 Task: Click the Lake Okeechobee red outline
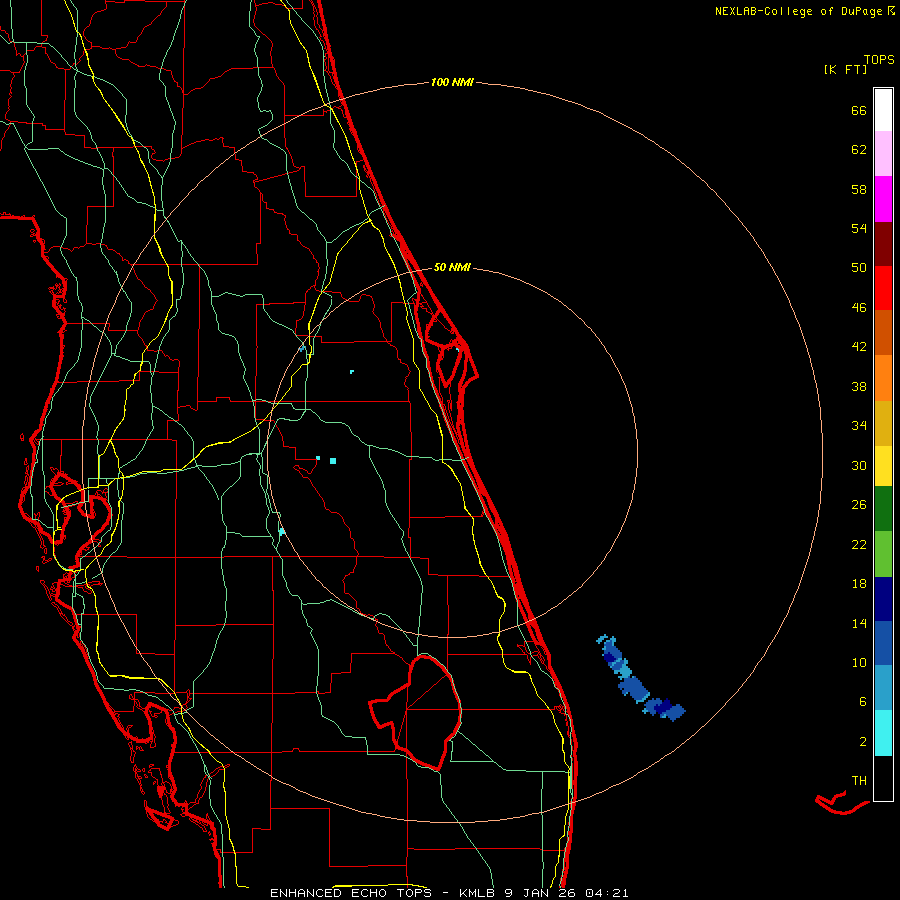[x=416, y=712]
